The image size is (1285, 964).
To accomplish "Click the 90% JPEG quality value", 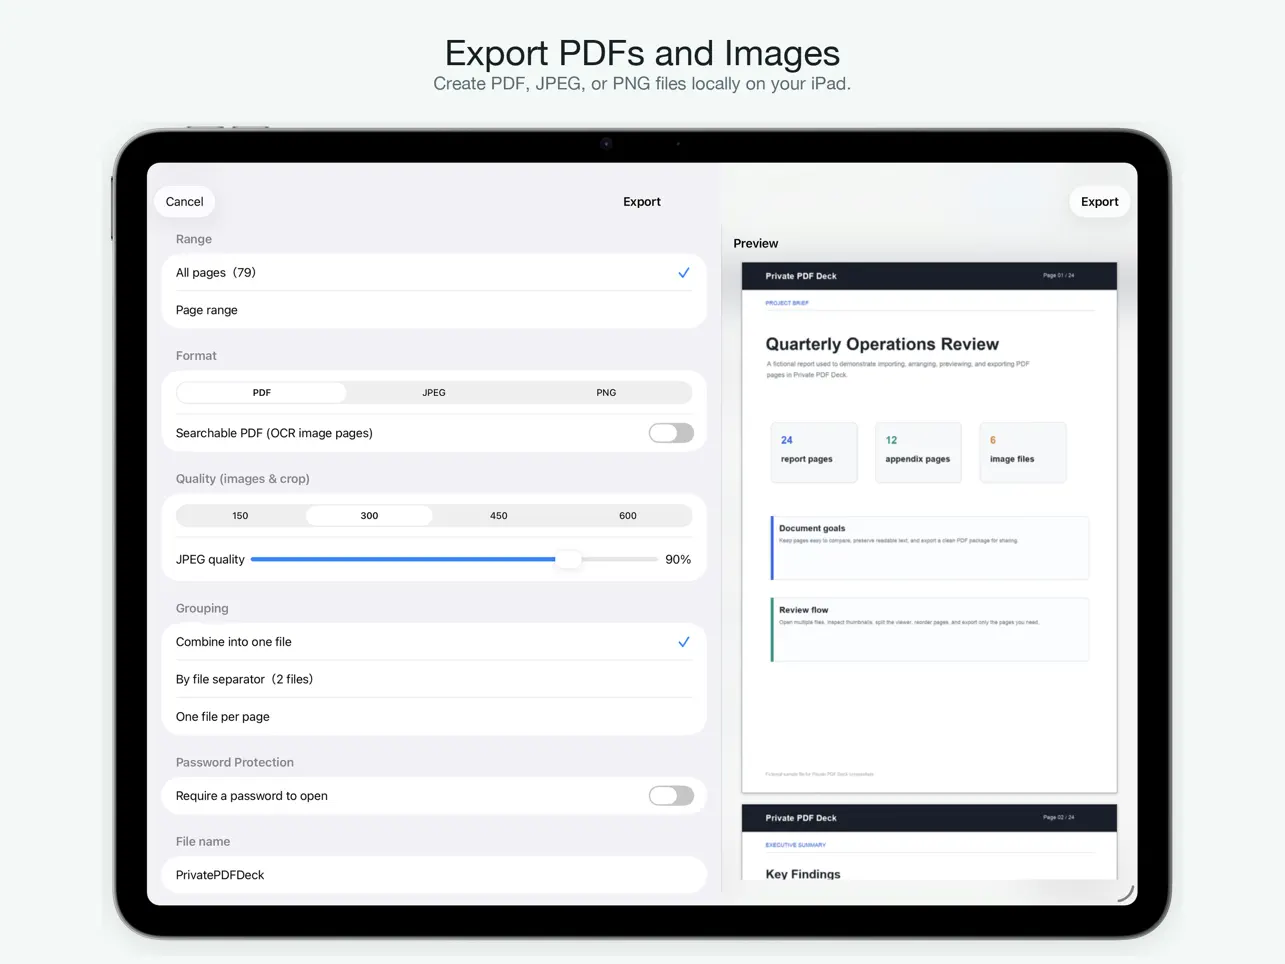I will pos(678,559).
